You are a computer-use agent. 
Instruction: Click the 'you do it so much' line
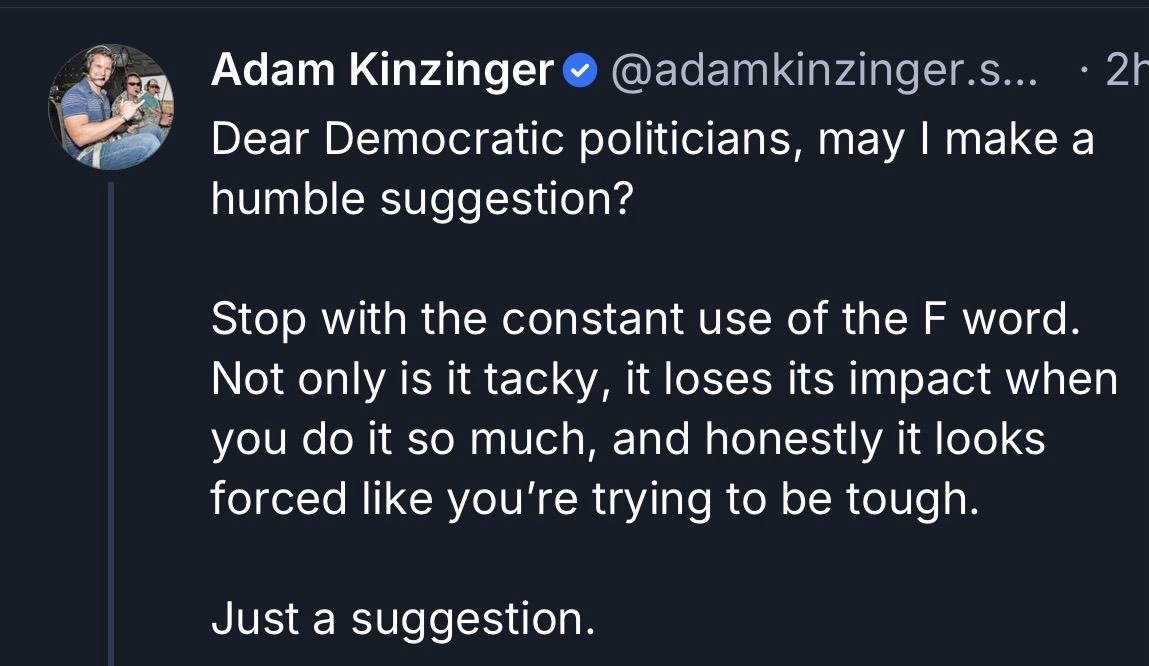tap(628, 439)
